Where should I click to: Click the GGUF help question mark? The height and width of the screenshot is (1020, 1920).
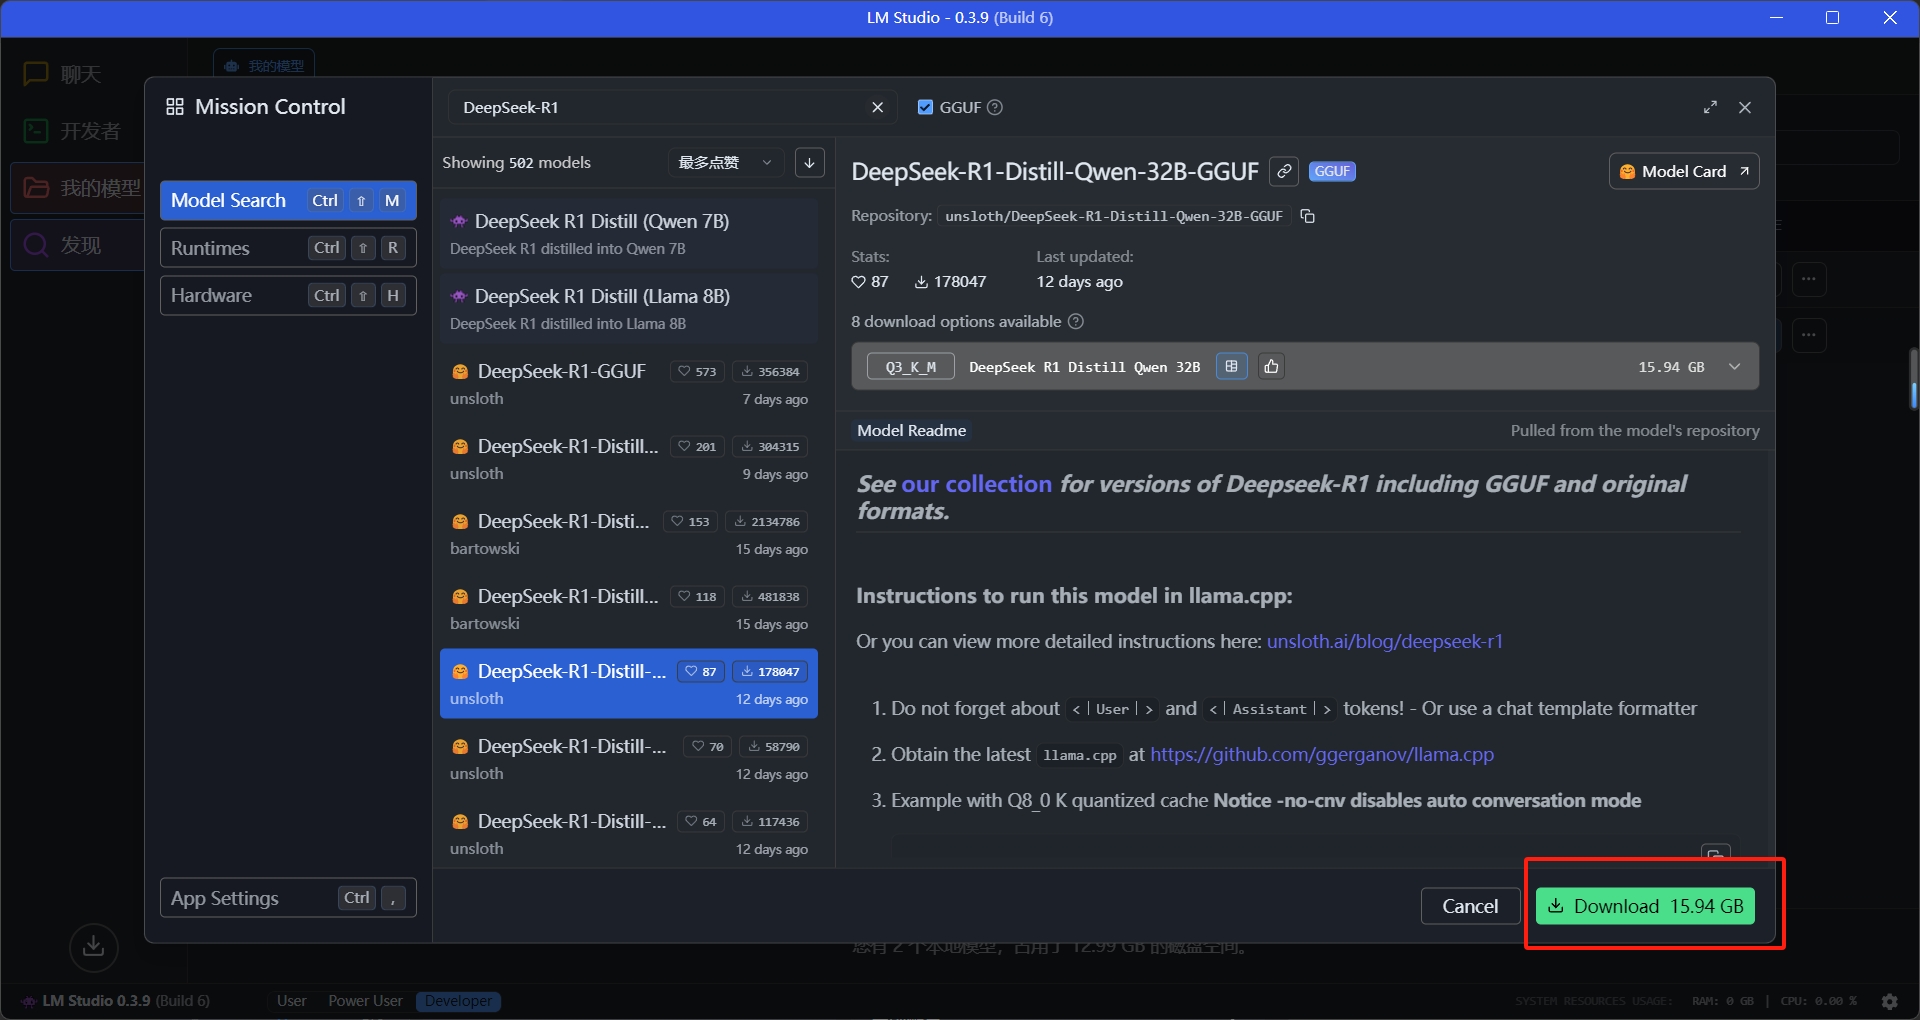click(x=995, y=107)
